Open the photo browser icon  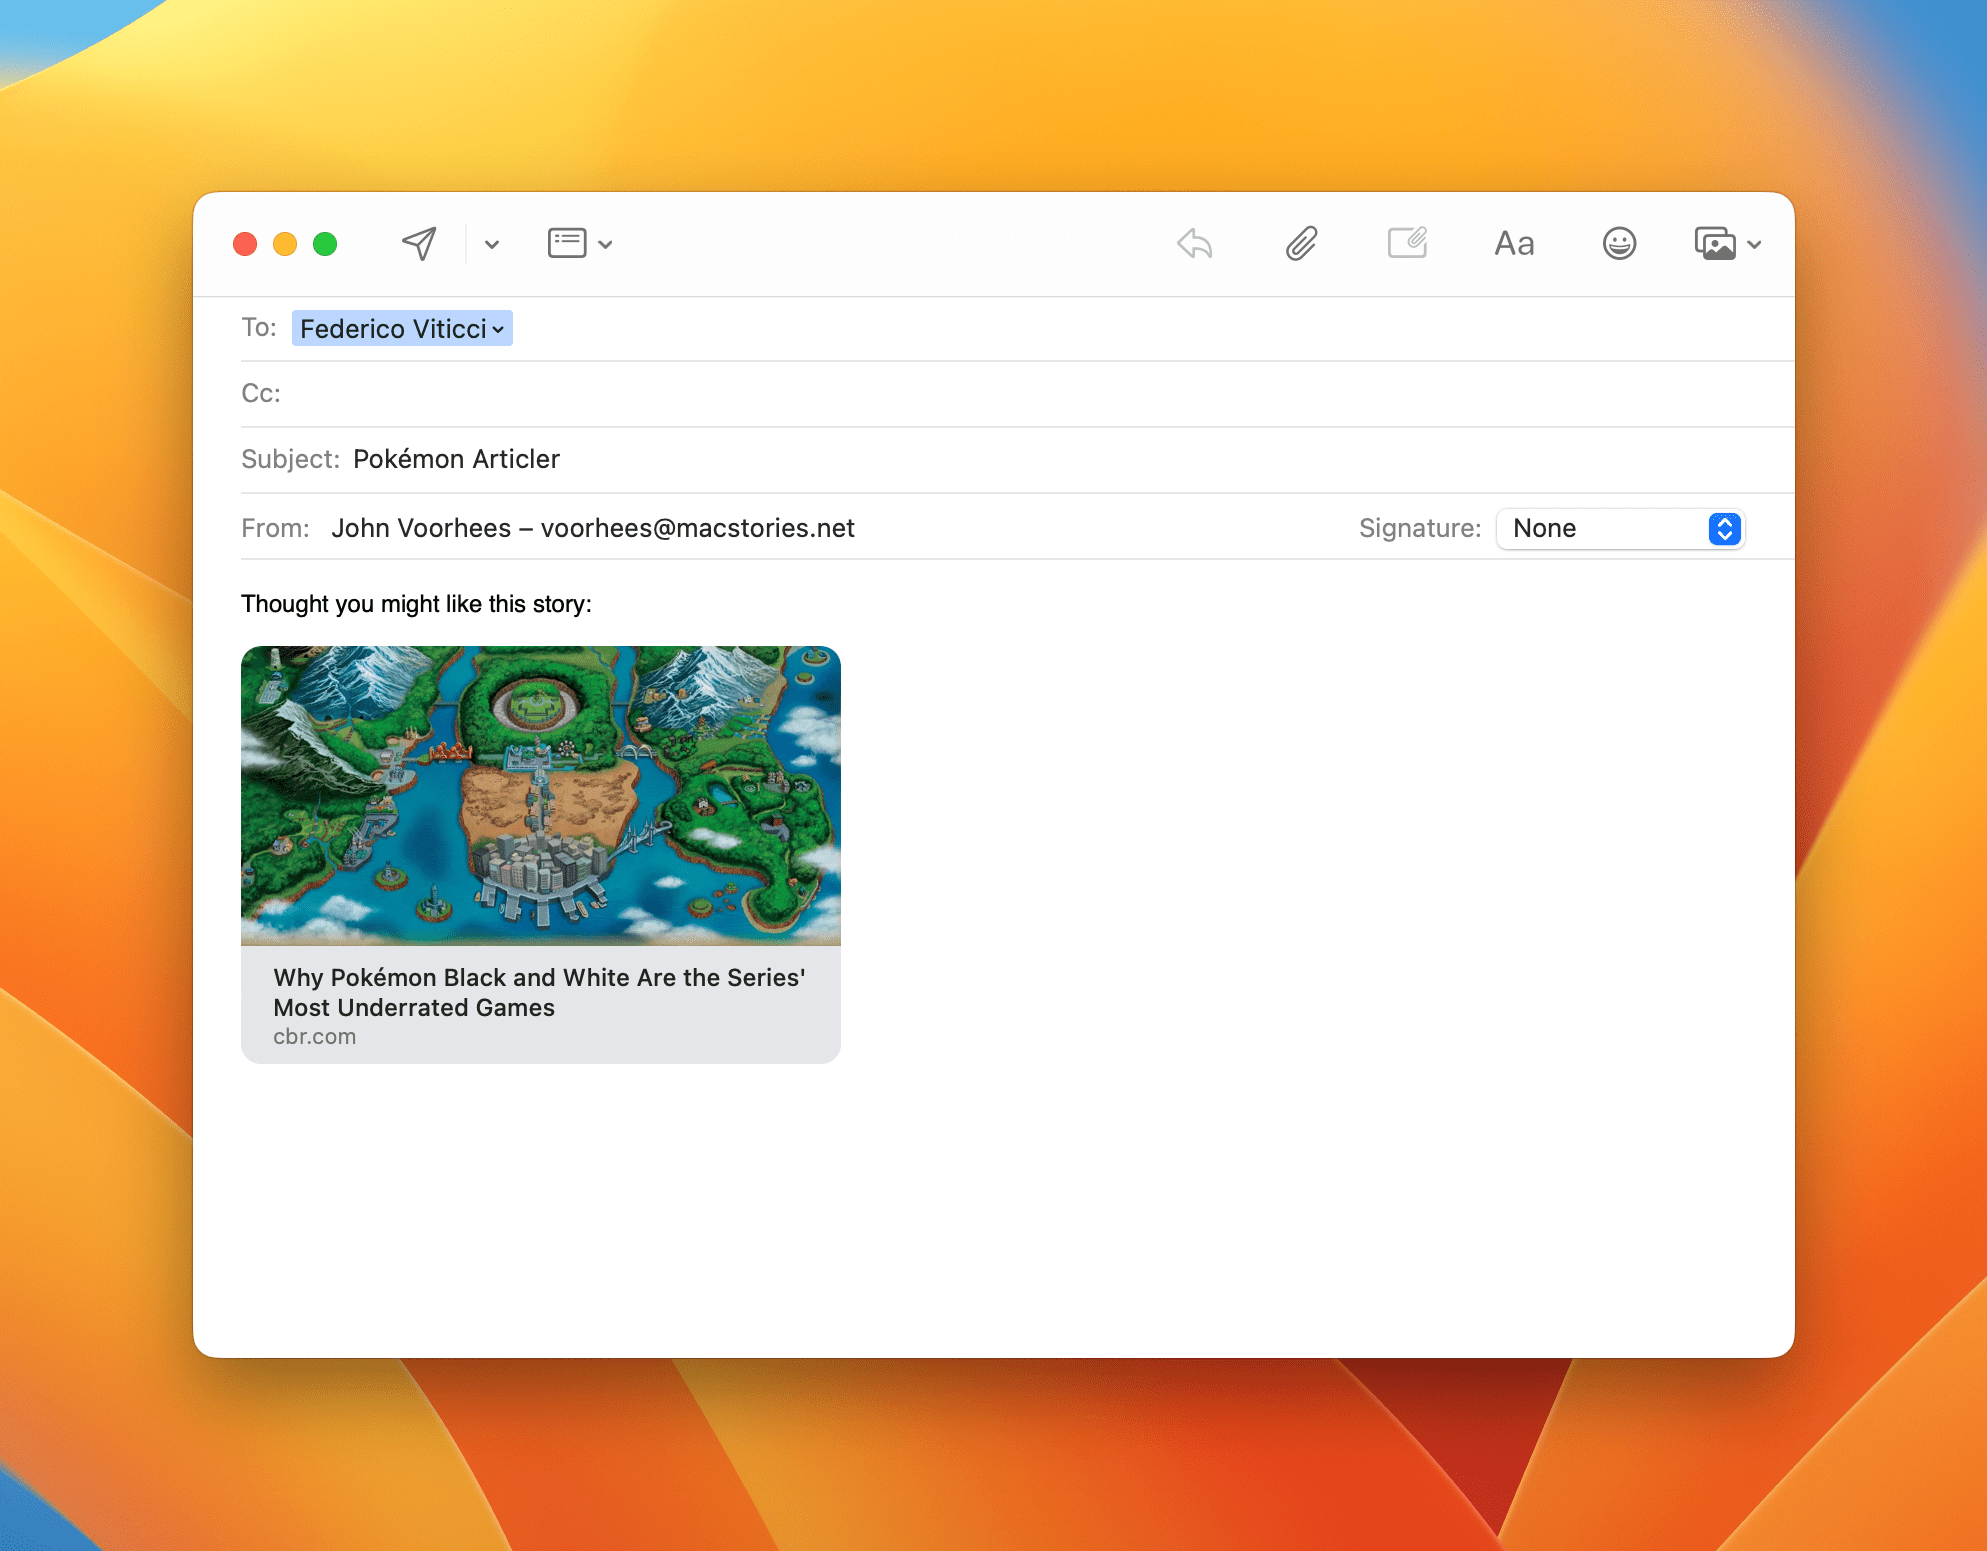[1715, 244]
